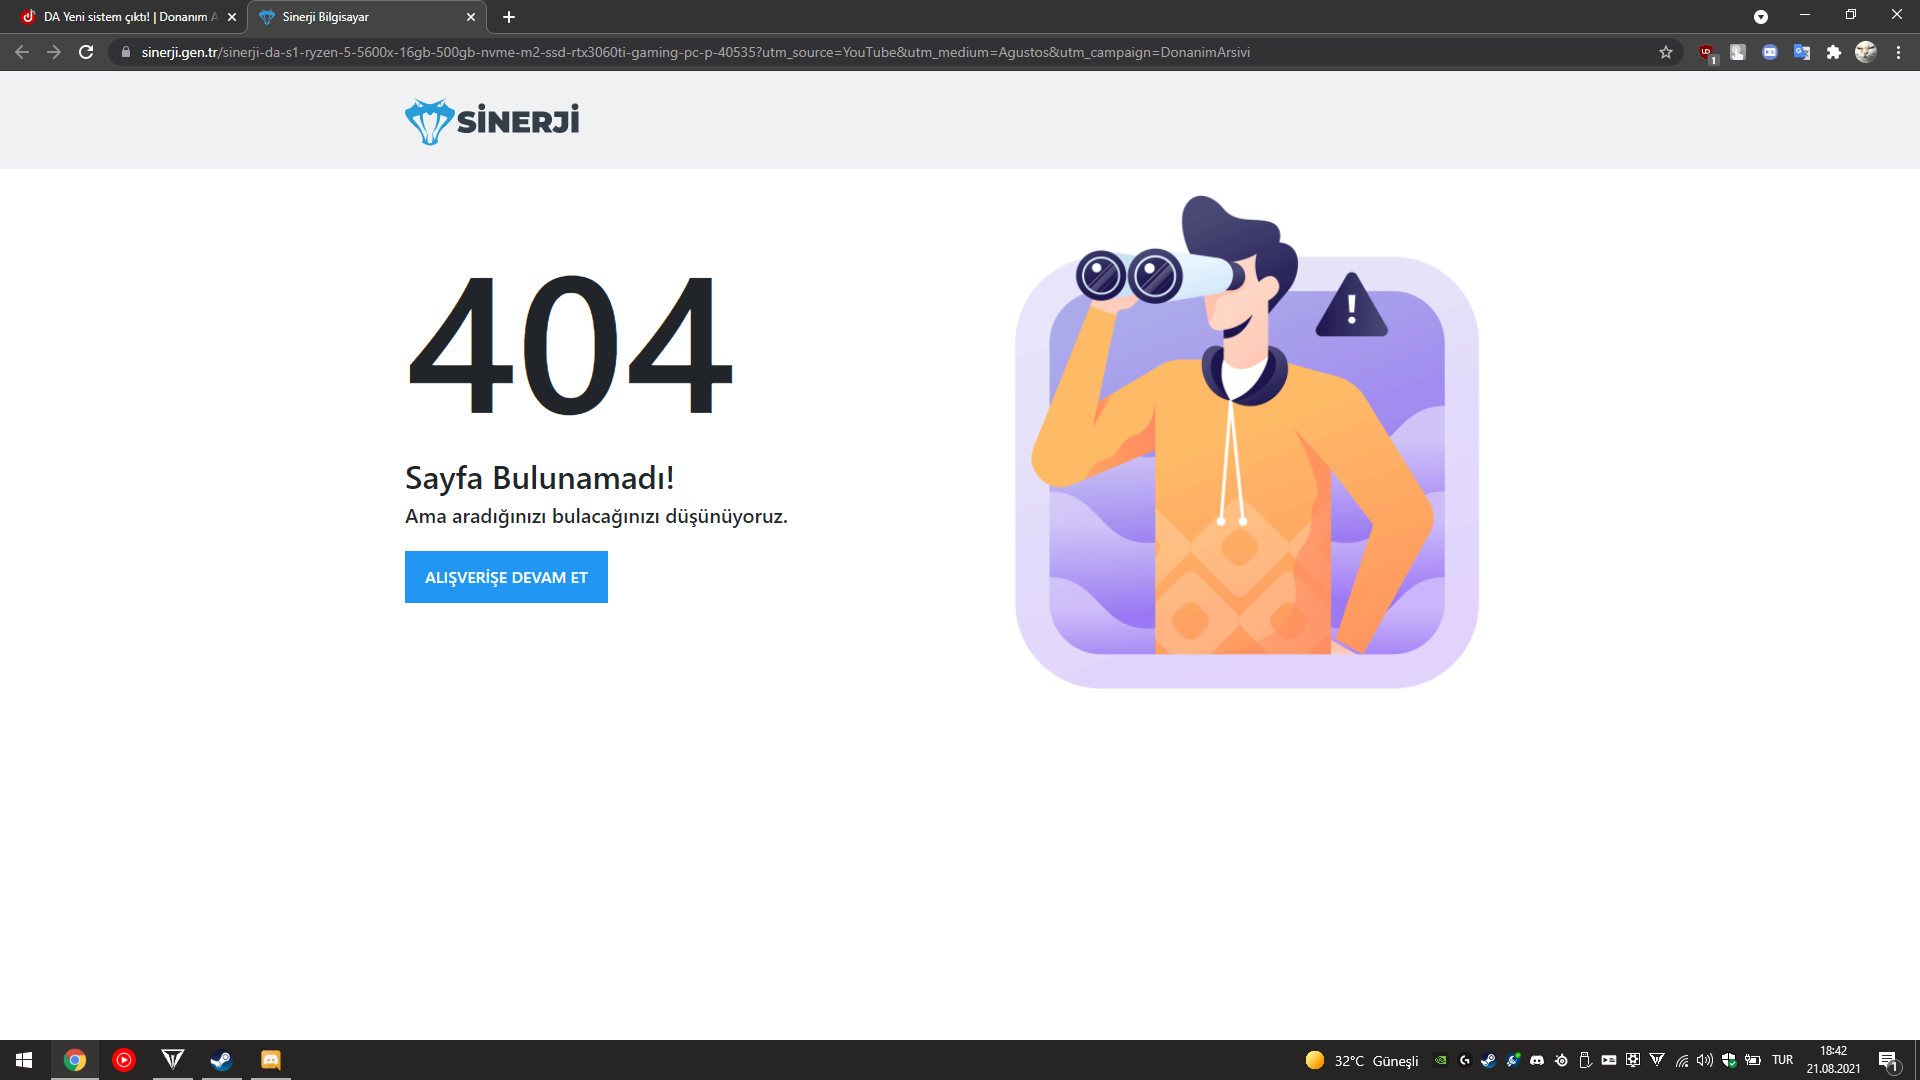
Task: Click the Sinerji logo in the header
Action: 492,121
